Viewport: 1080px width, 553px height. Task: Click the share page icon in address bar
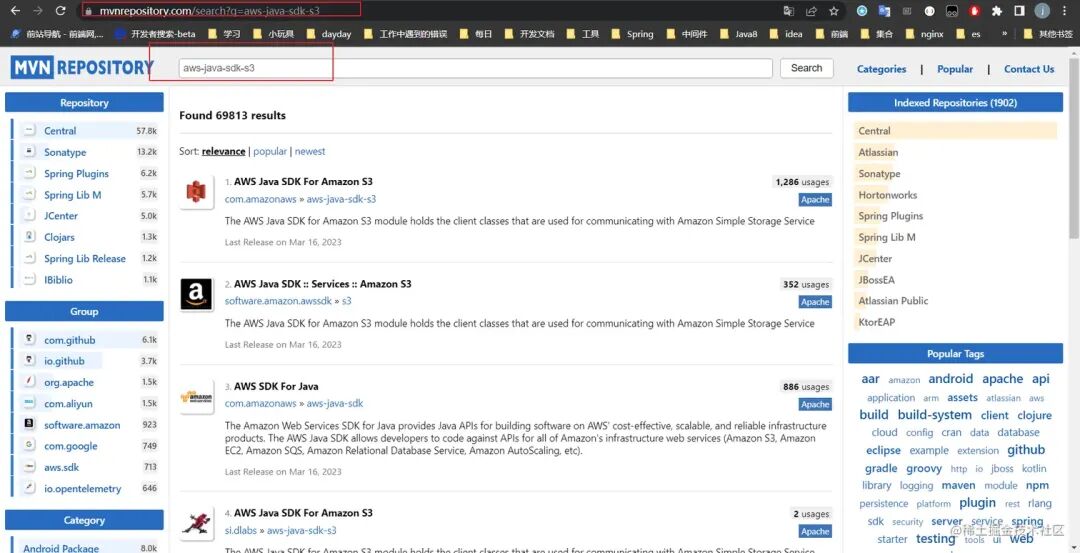[x=811, y=11]
